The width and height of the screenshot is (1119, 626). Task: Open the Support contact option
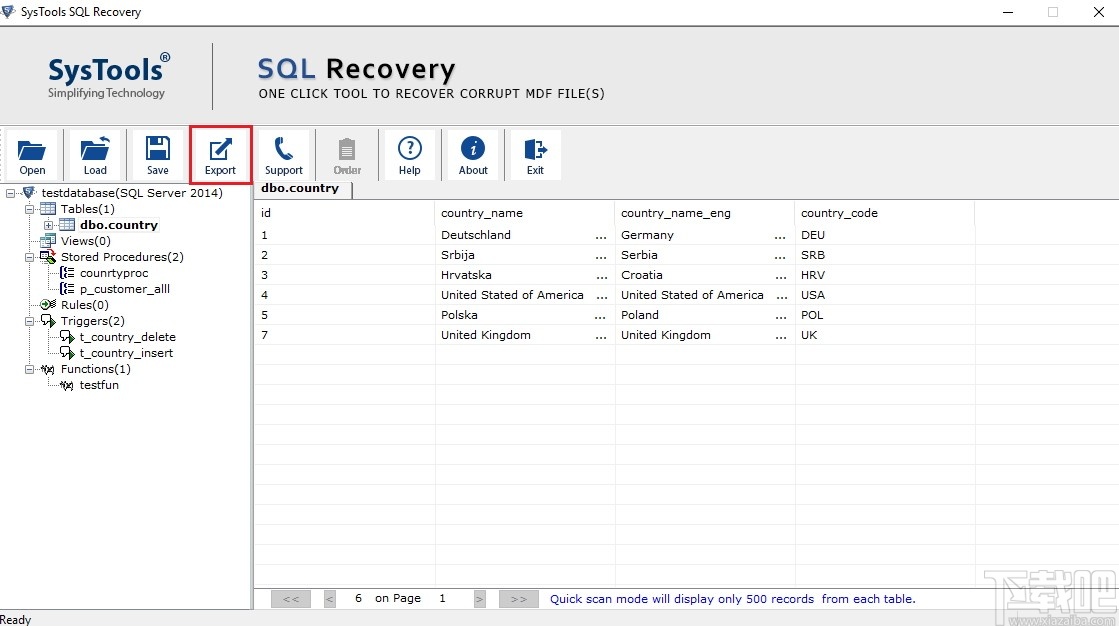[x=284, y=155]
